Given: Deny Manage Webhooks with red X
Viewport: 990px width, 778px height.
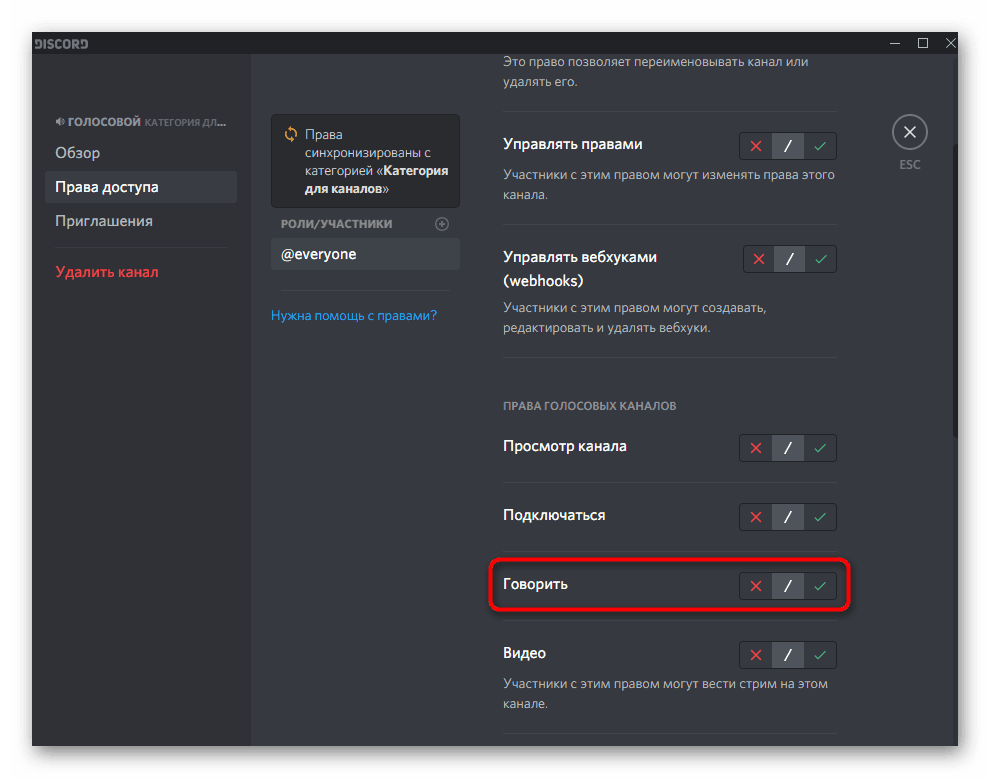Looking at the screenshot, I should [x=759, y=259].
